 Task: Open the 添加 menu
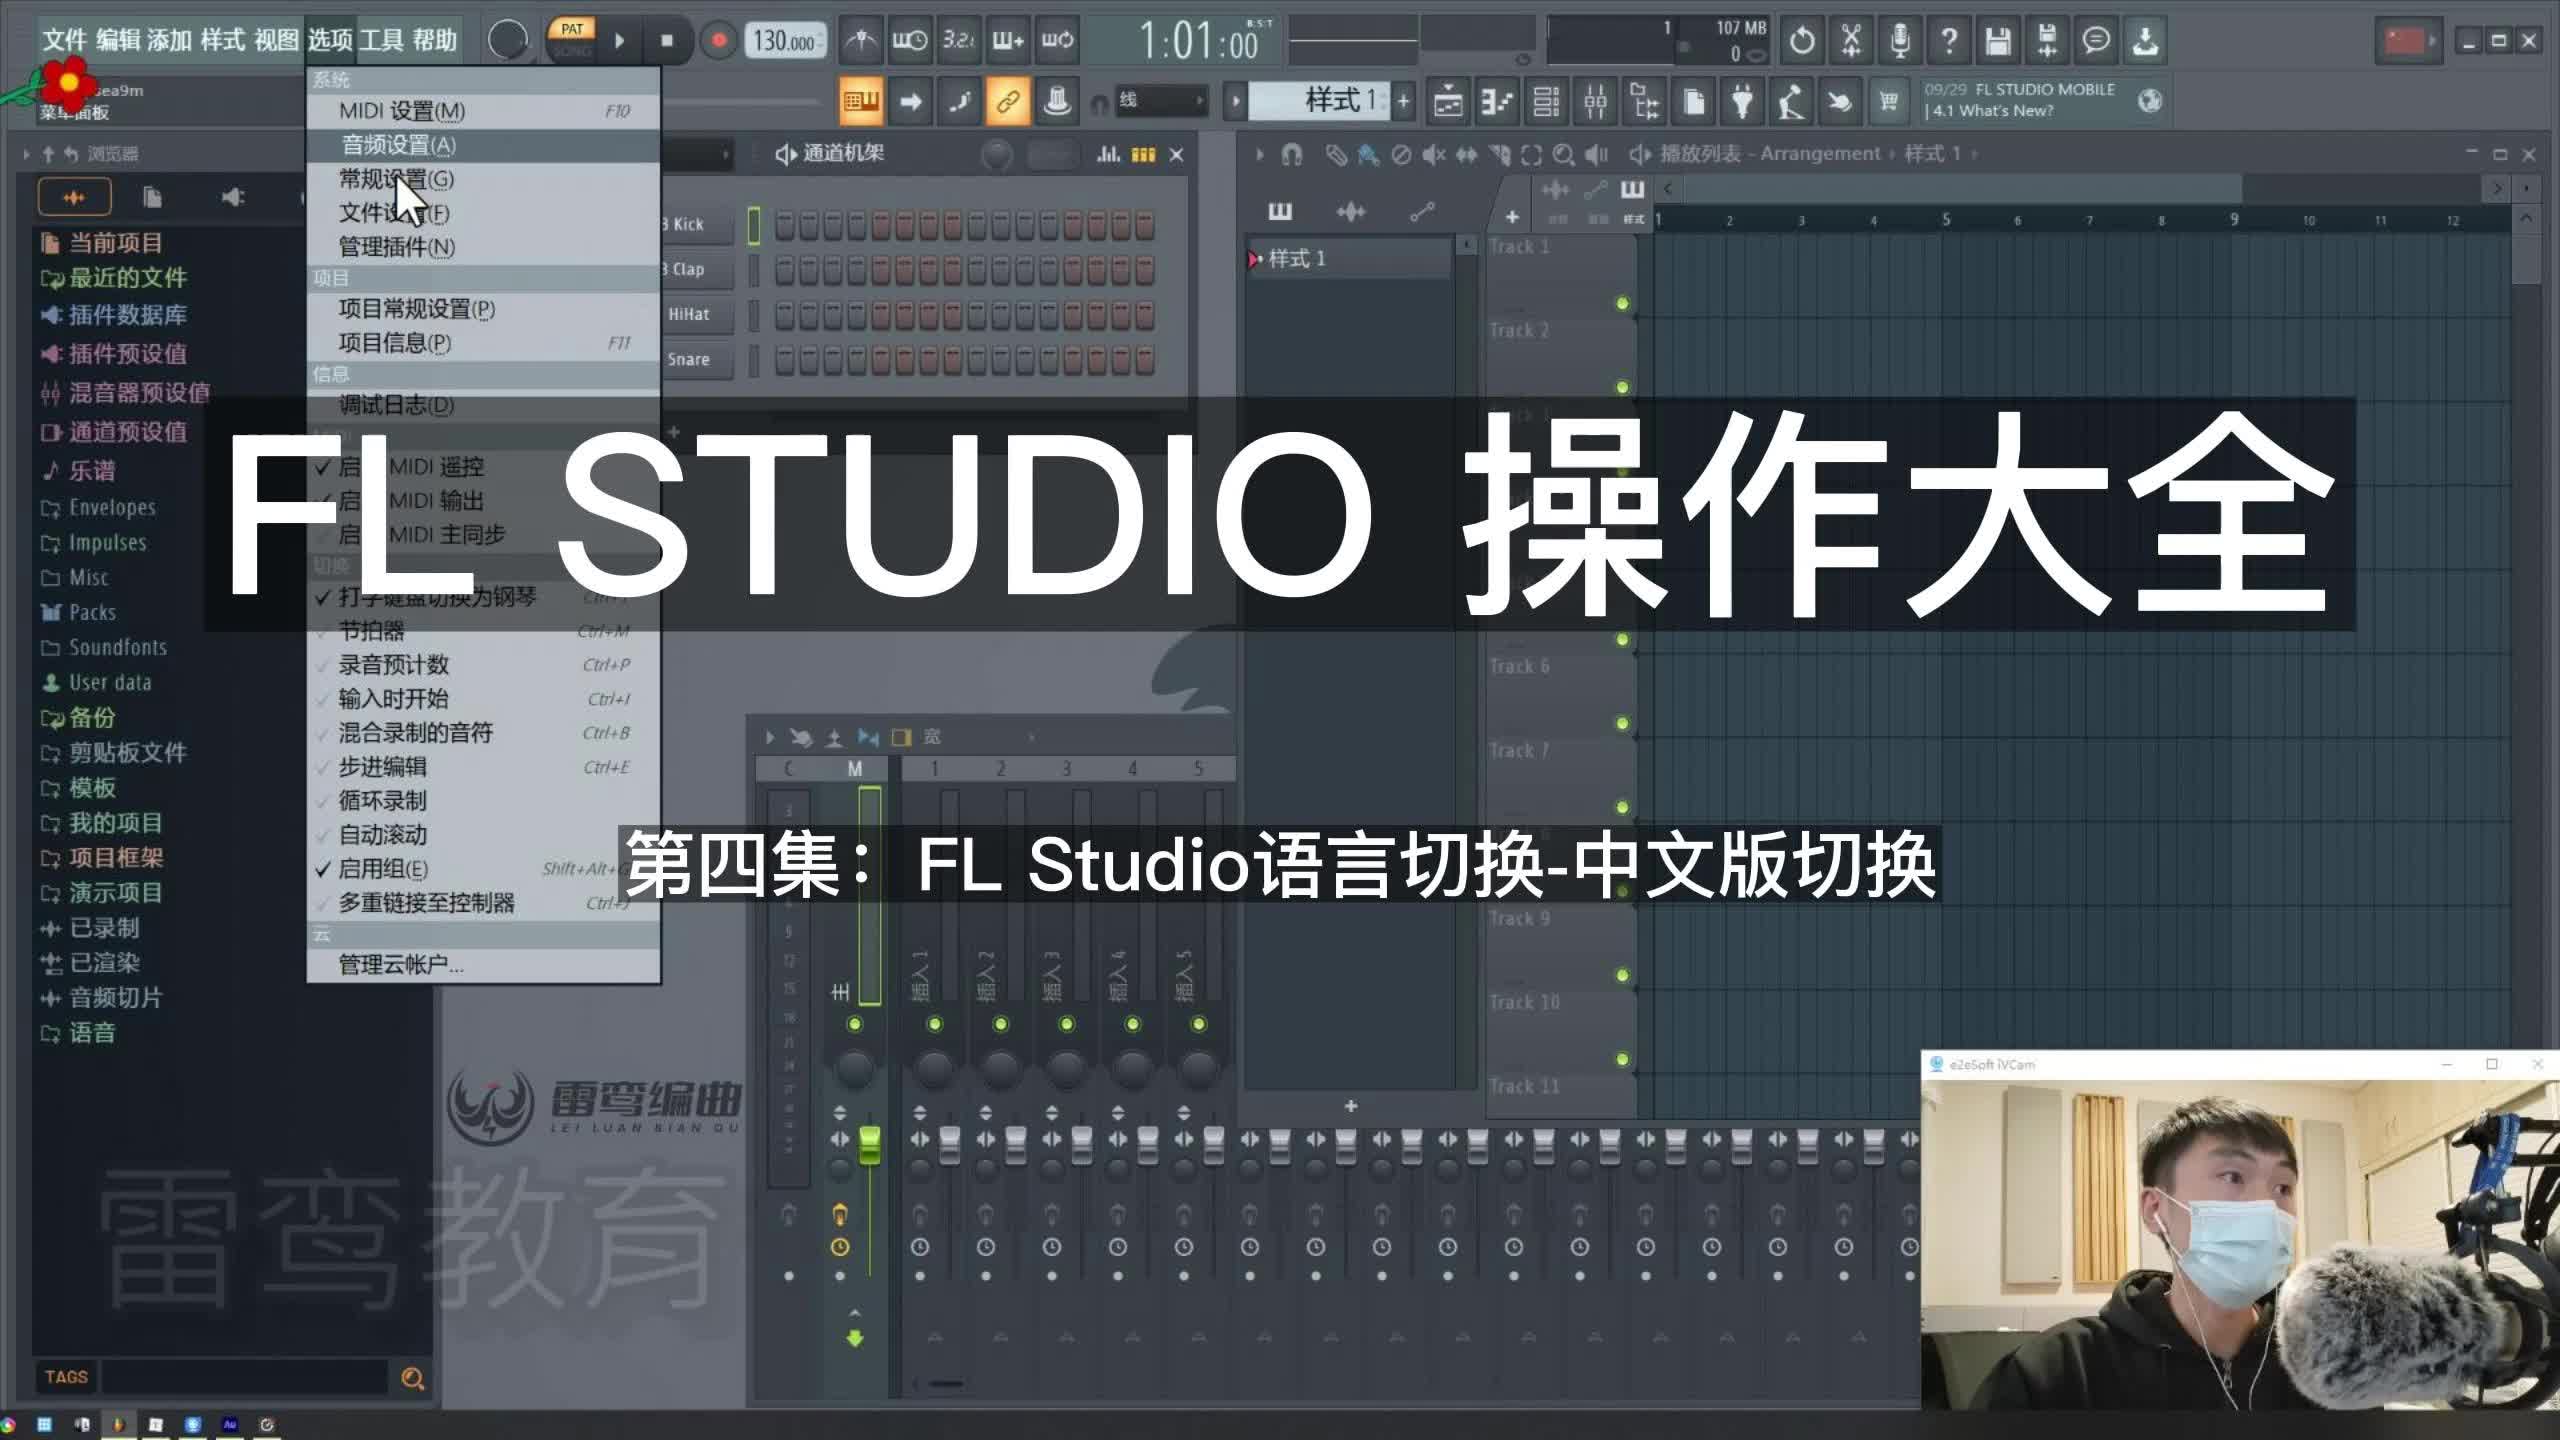click(x=169, y=40)
